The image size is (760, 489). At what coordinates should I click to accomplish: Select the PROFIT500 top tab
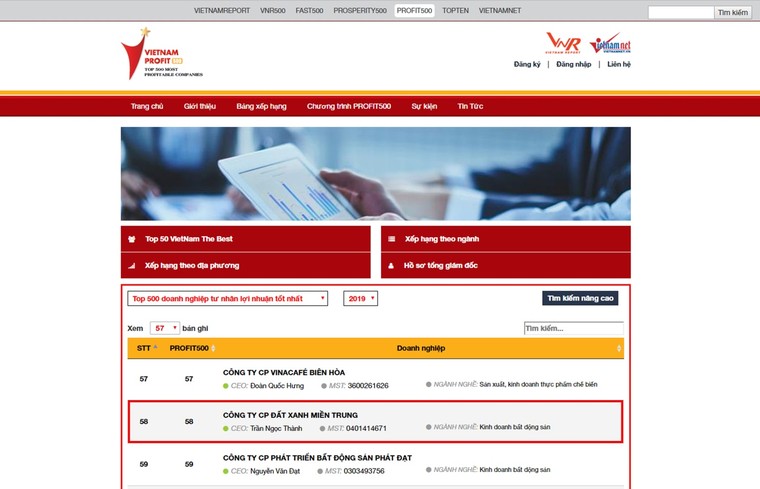click(x=414, y=11)
